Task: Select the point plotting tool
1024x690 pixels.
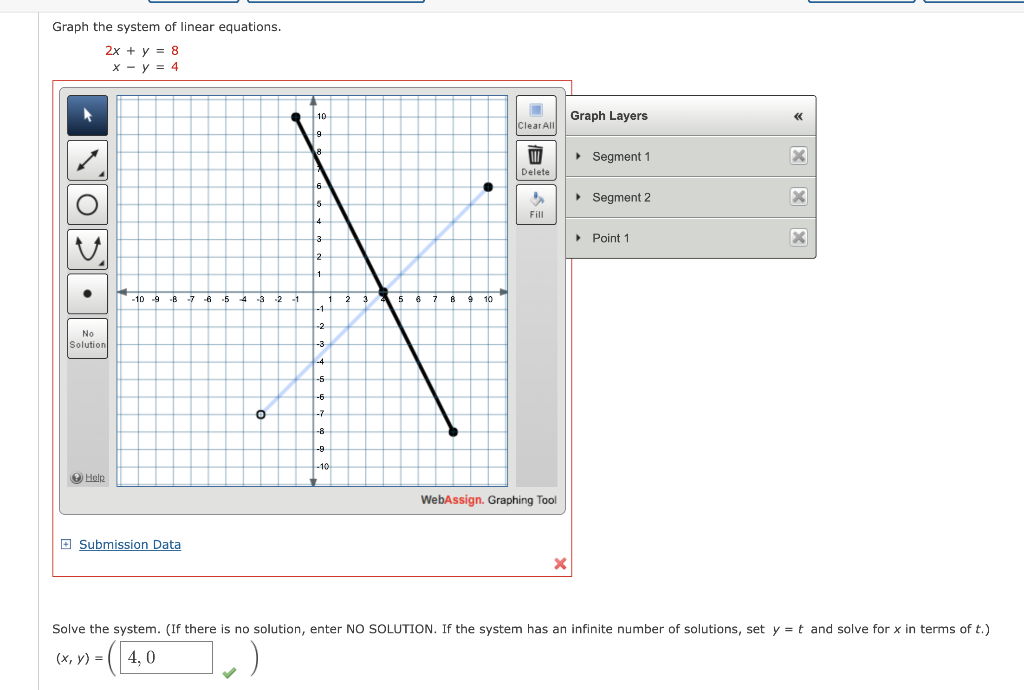Action: click(87, 292)
